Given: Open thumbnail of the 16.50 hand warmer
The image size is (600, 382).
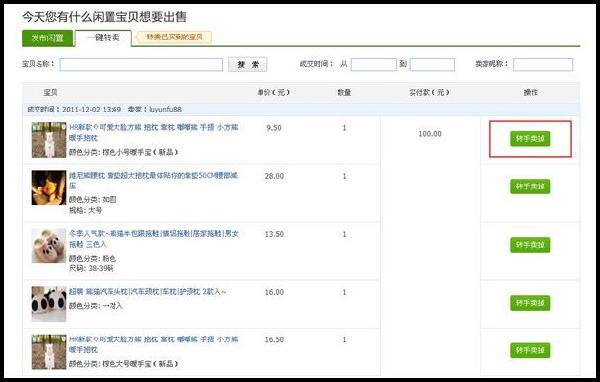Looking at the screenshot, I should coord(49,352).
